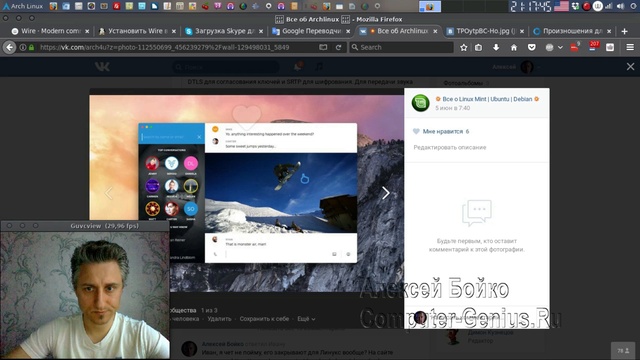640x360 pixels.
Task: Open the Firefox hamburger menu
Action: pos(630,47)
